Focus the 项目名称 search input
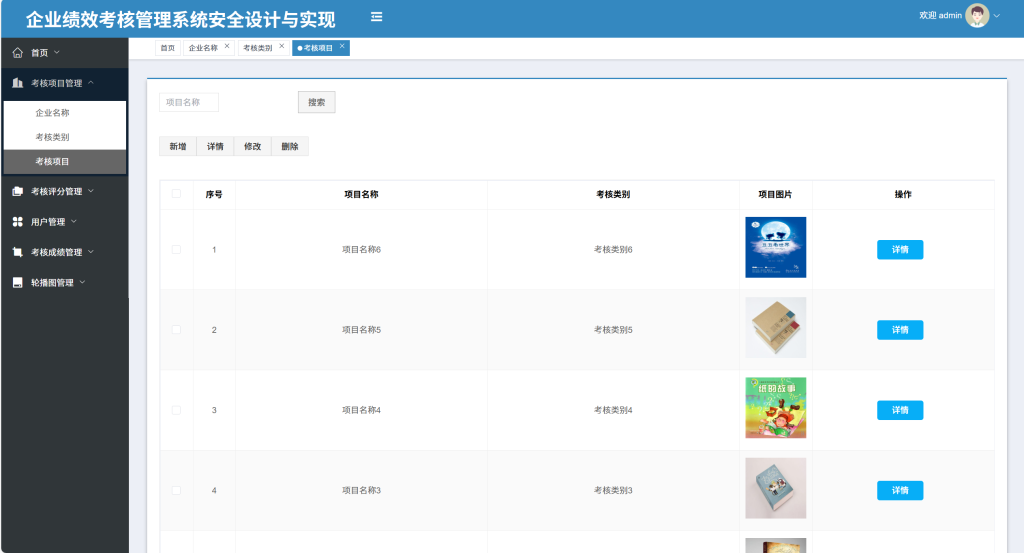This screenshot has height=553, width=1024. click(x=189, y=102)
